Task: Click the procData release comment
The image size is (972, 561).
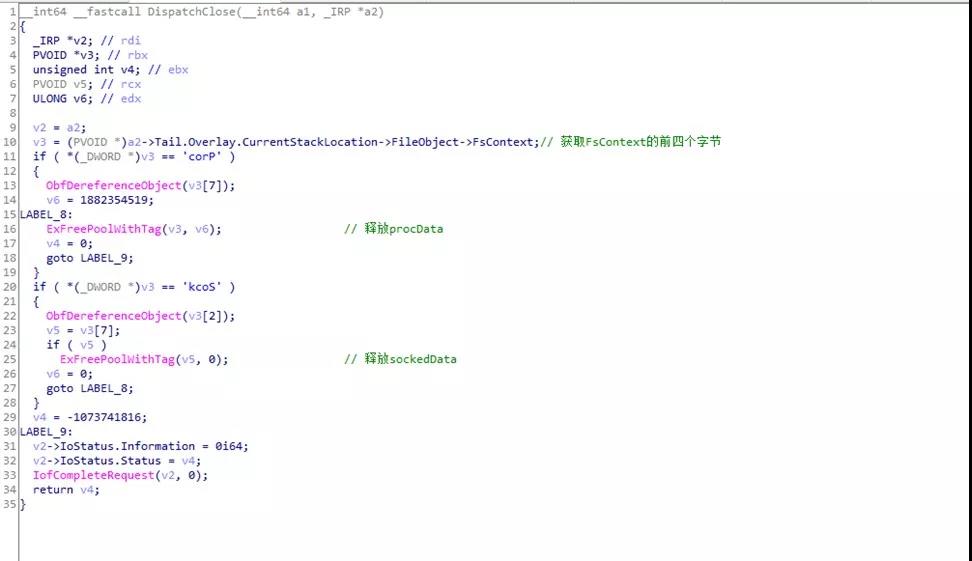Action: pyautogui.click(x=394, y=229)
